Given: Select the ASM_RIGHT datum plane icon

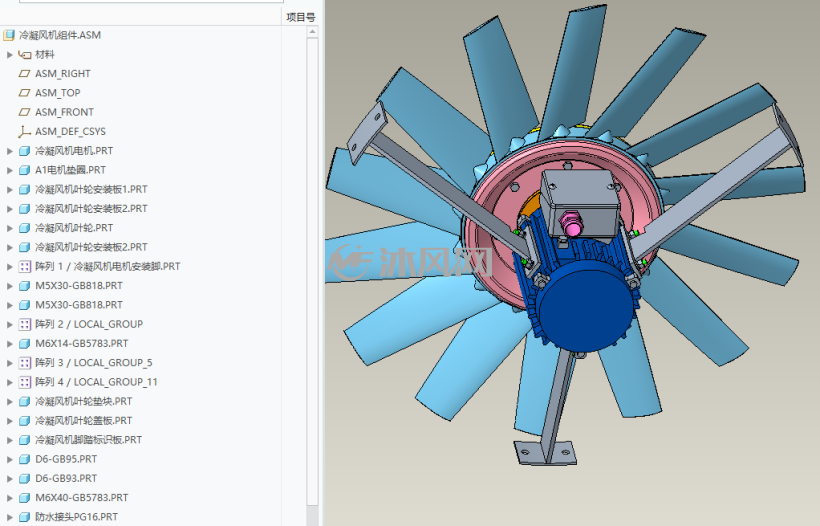Looking at the screenshot, I should coord(25,74).
